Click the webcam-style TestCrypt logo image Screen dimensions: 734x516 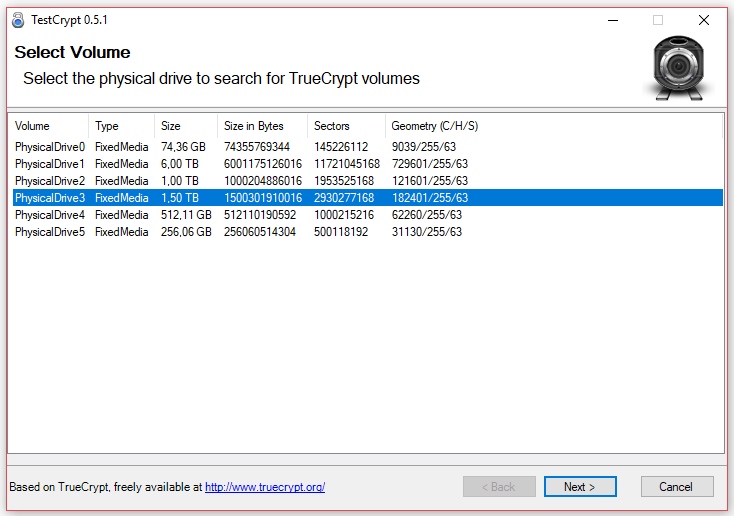(678, 68)
